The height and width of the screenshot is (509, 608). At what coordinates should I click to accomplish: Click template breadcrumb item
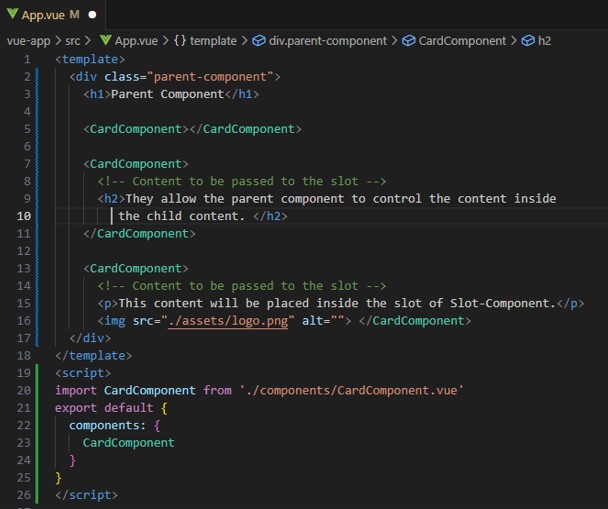(213, 41)
